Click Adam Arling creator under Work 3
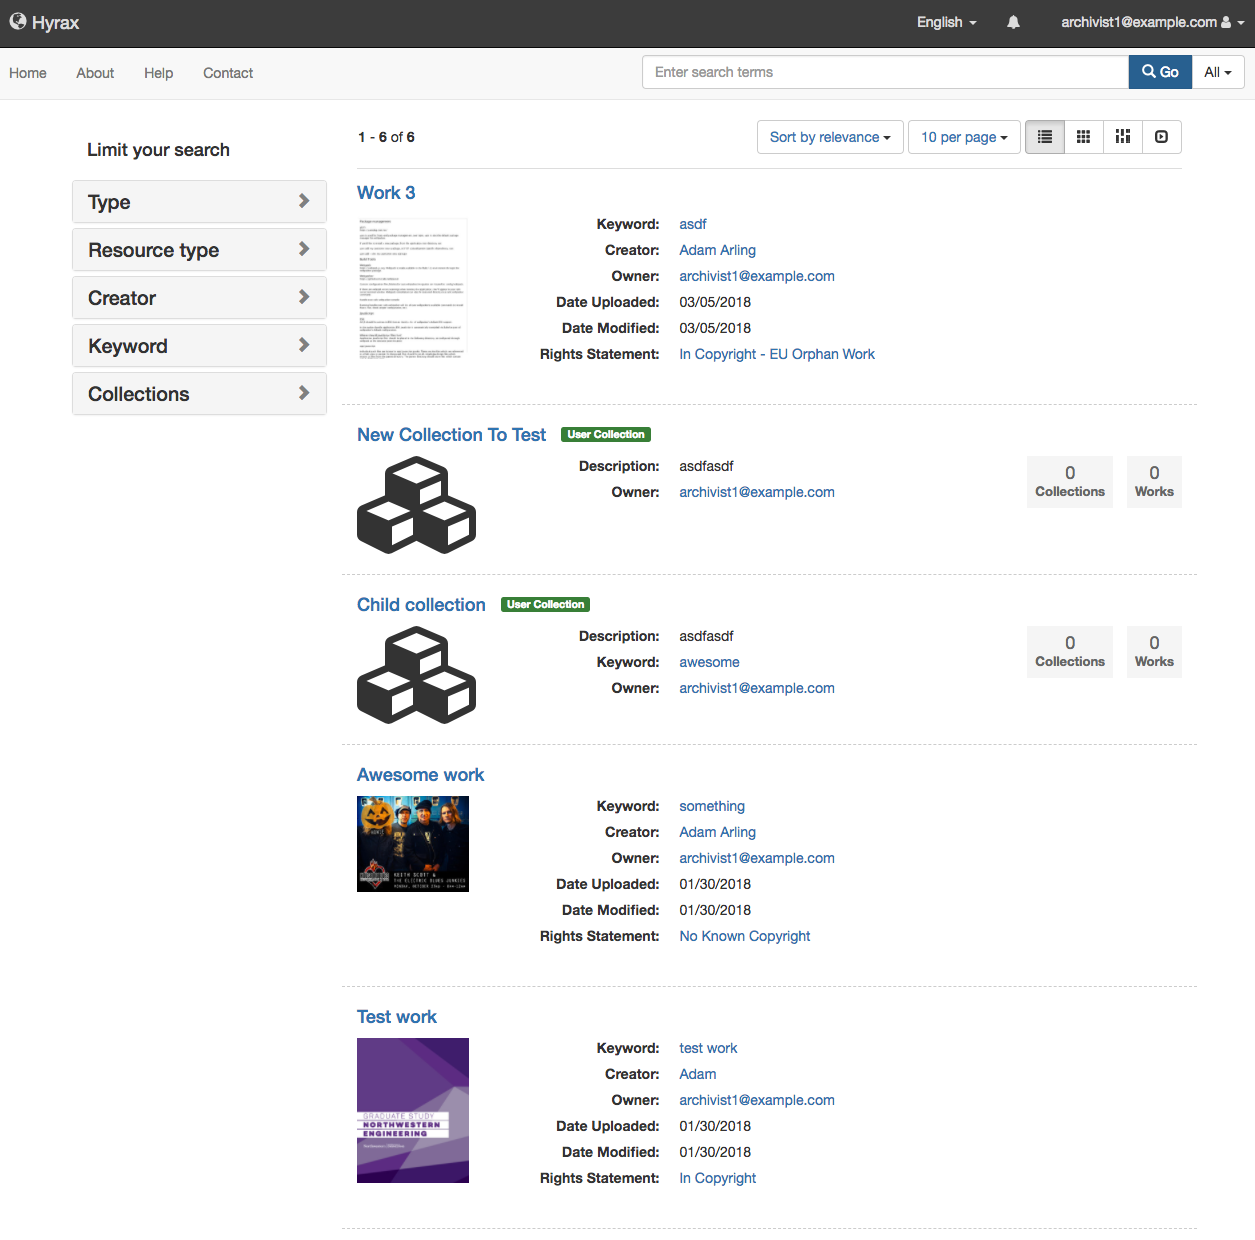Image resolution: width=1255 pixels, height=1240 pixels. tap(717, 250)
